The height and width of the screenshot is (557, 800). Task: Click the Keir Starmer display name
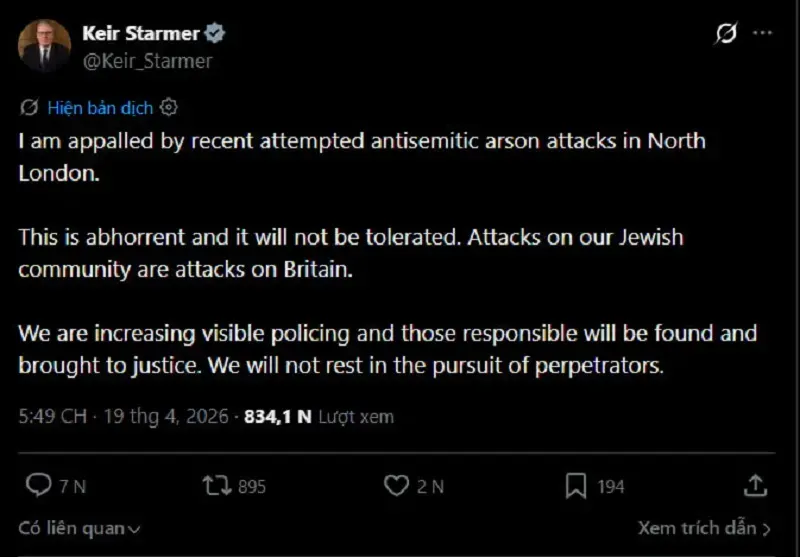click(141, 33)
